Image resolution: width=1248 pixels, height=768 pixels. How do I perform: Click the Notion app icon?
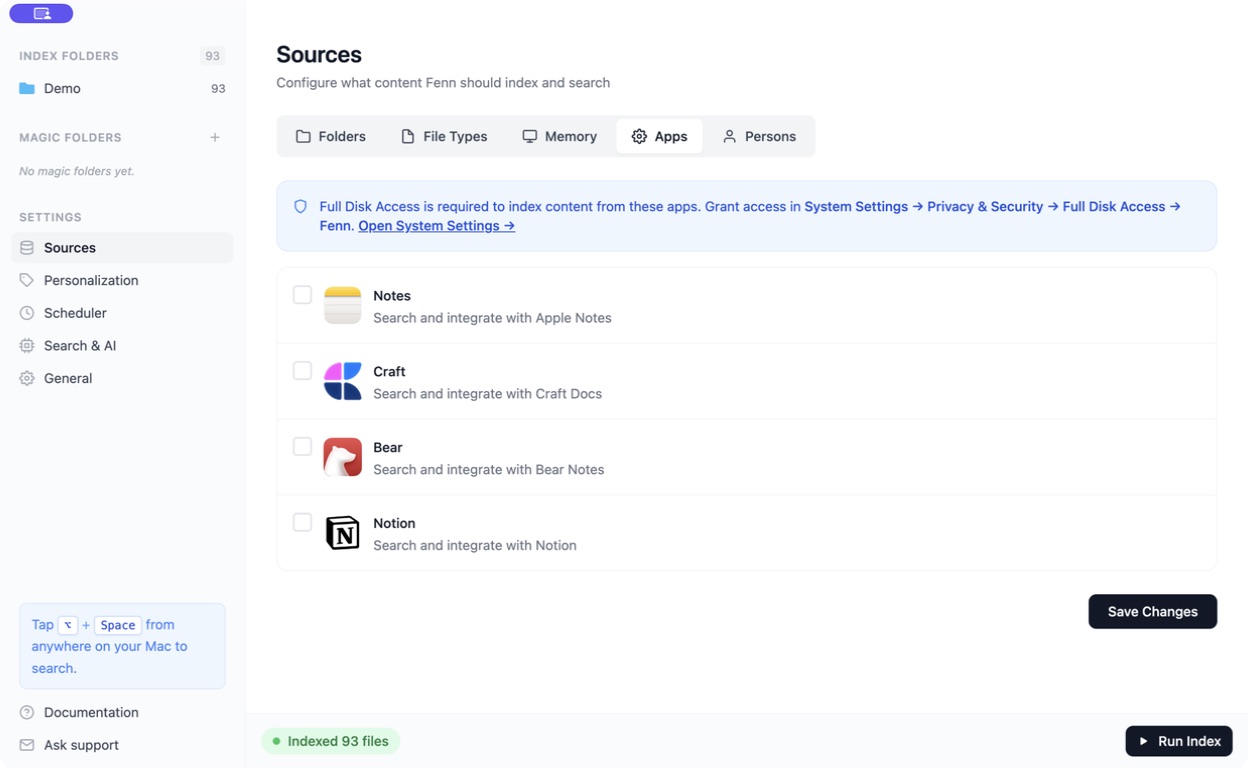point(342,533)
